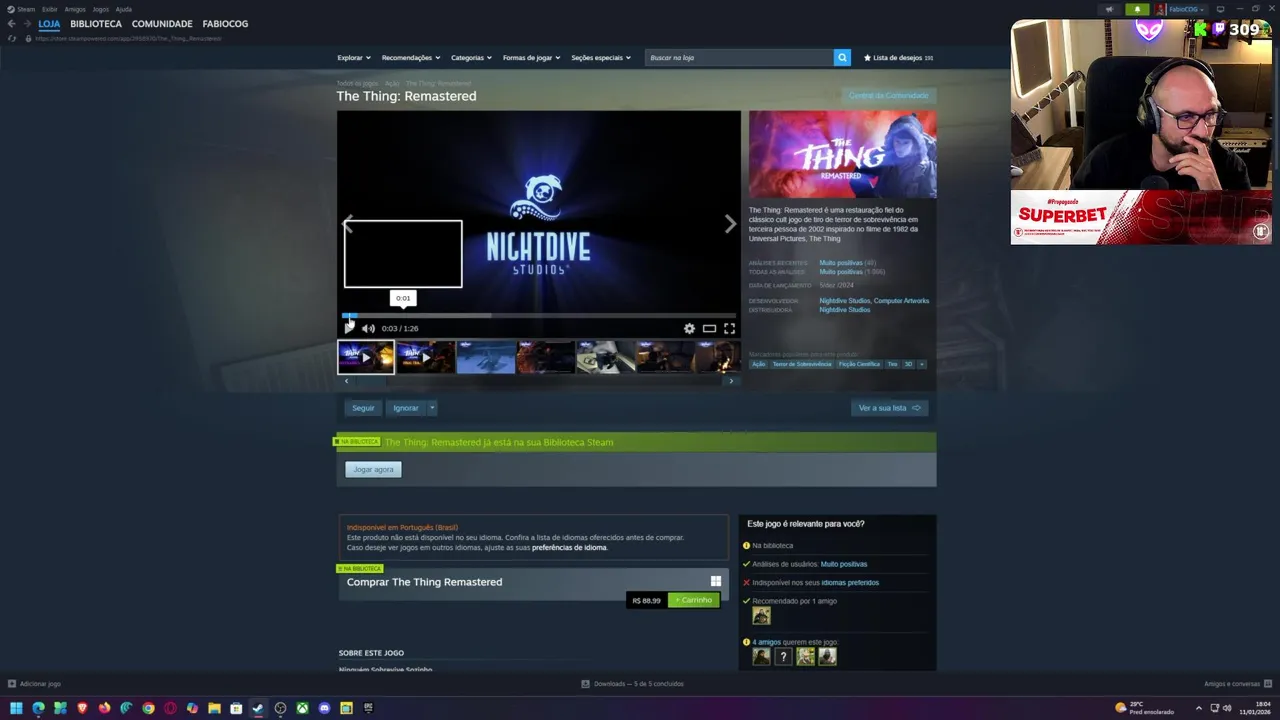Image resolution: width=1280 pixels, height=720 pixels.
Task: Open the trailer settings gear
Action: (x=689, y=328)
